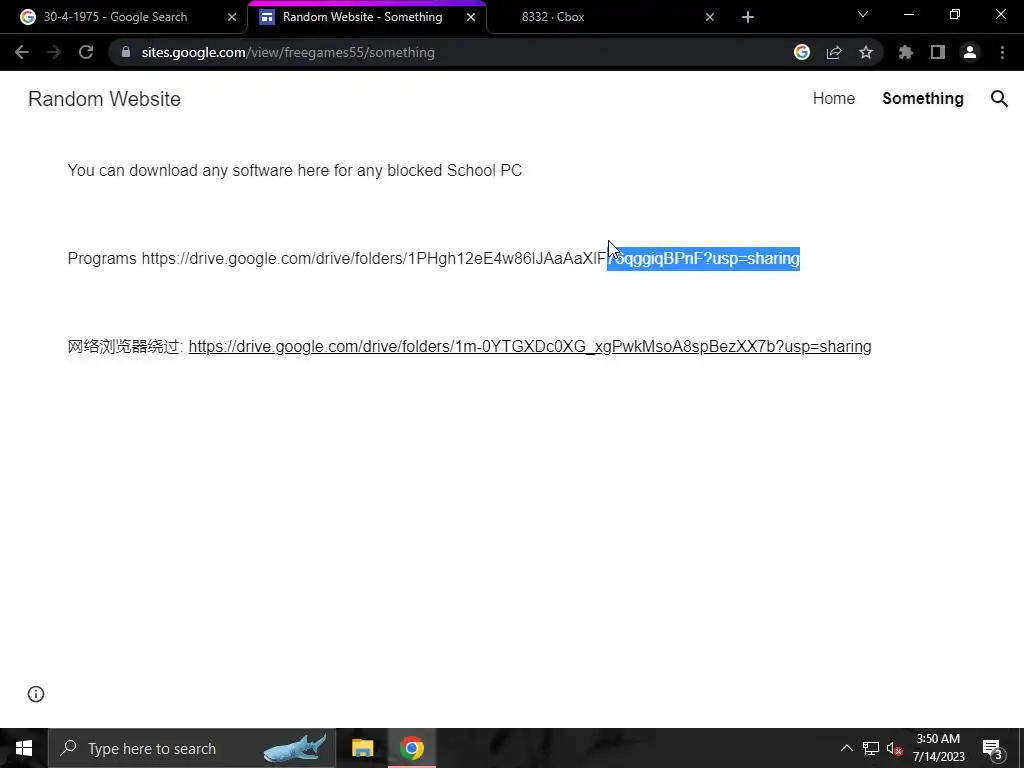Click the whale shark search highlight image

point(295,748)
